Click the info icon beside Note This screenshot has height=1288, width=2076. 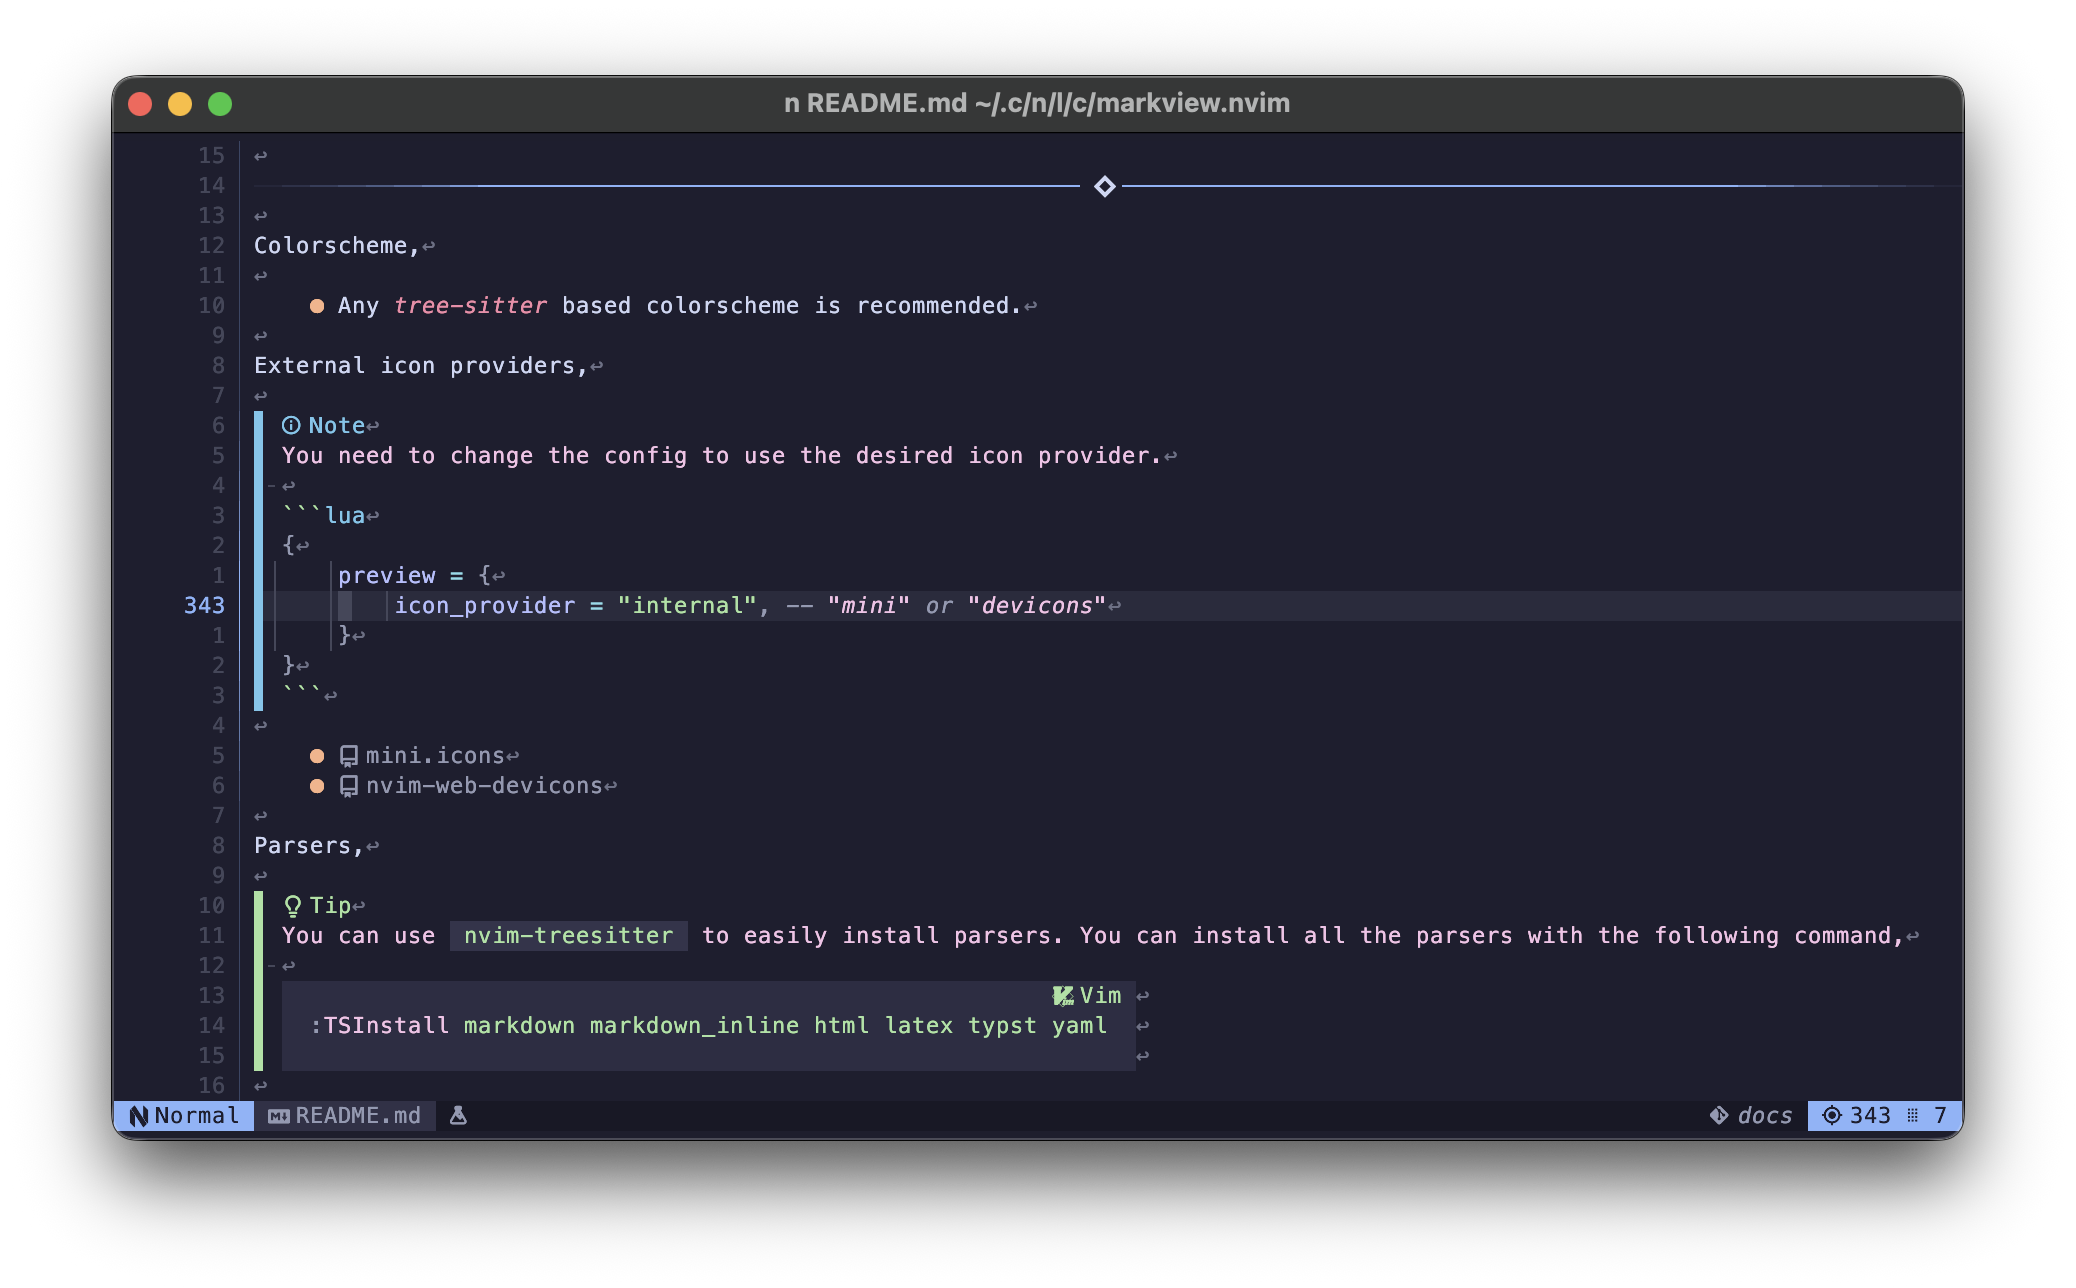click(291, 426)
